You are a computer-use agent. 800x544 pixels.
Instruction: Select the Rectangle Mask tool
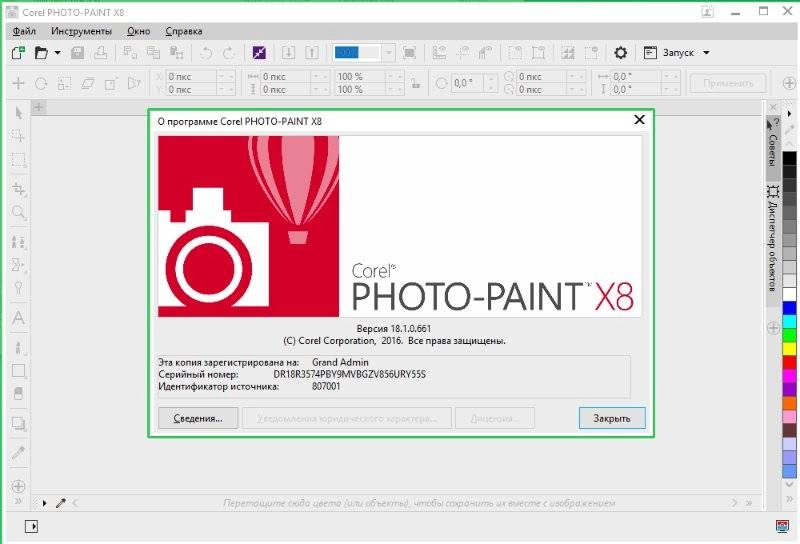point(18,160)
